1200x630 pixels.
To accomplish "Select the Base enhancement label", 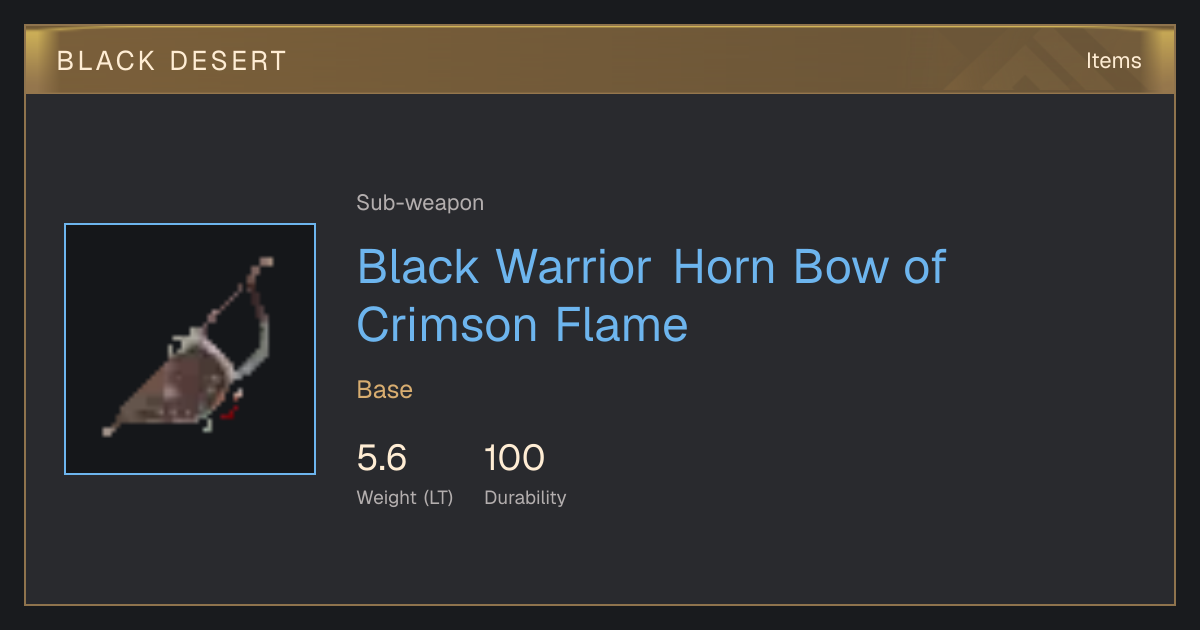I will (x=385, y=390).
